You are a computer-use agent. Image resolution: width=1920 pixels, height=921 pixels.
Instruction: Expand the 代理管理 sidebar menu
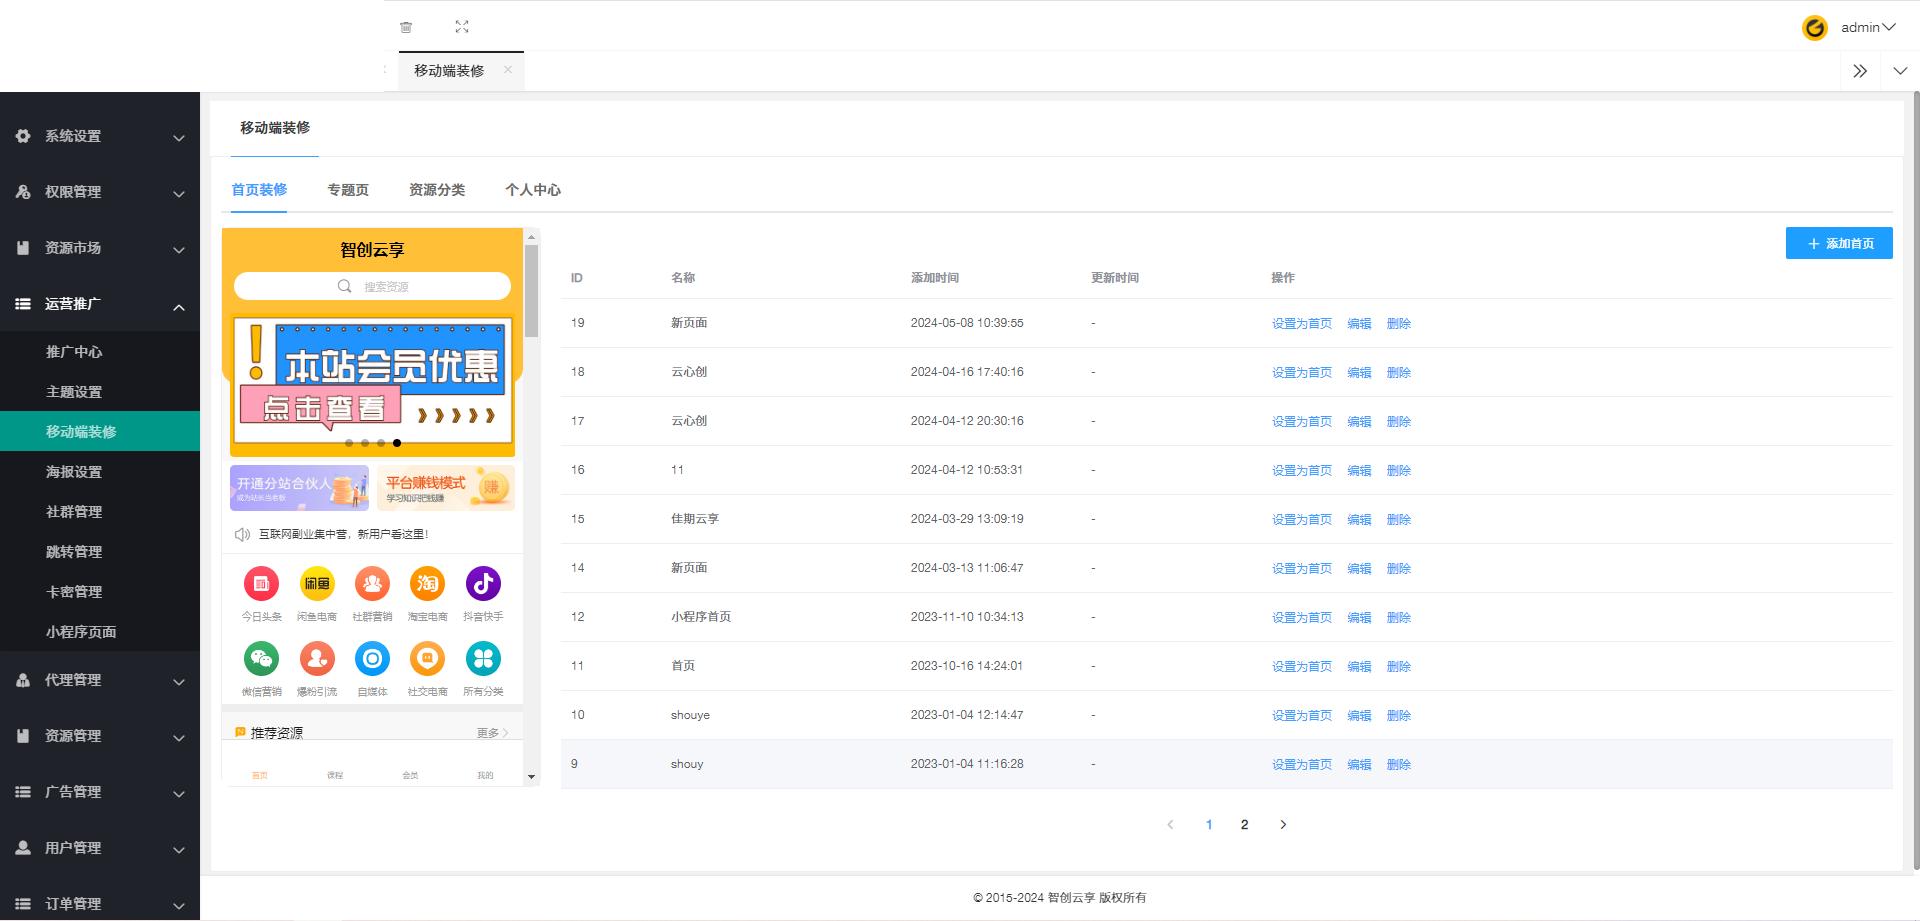[100, 680]
